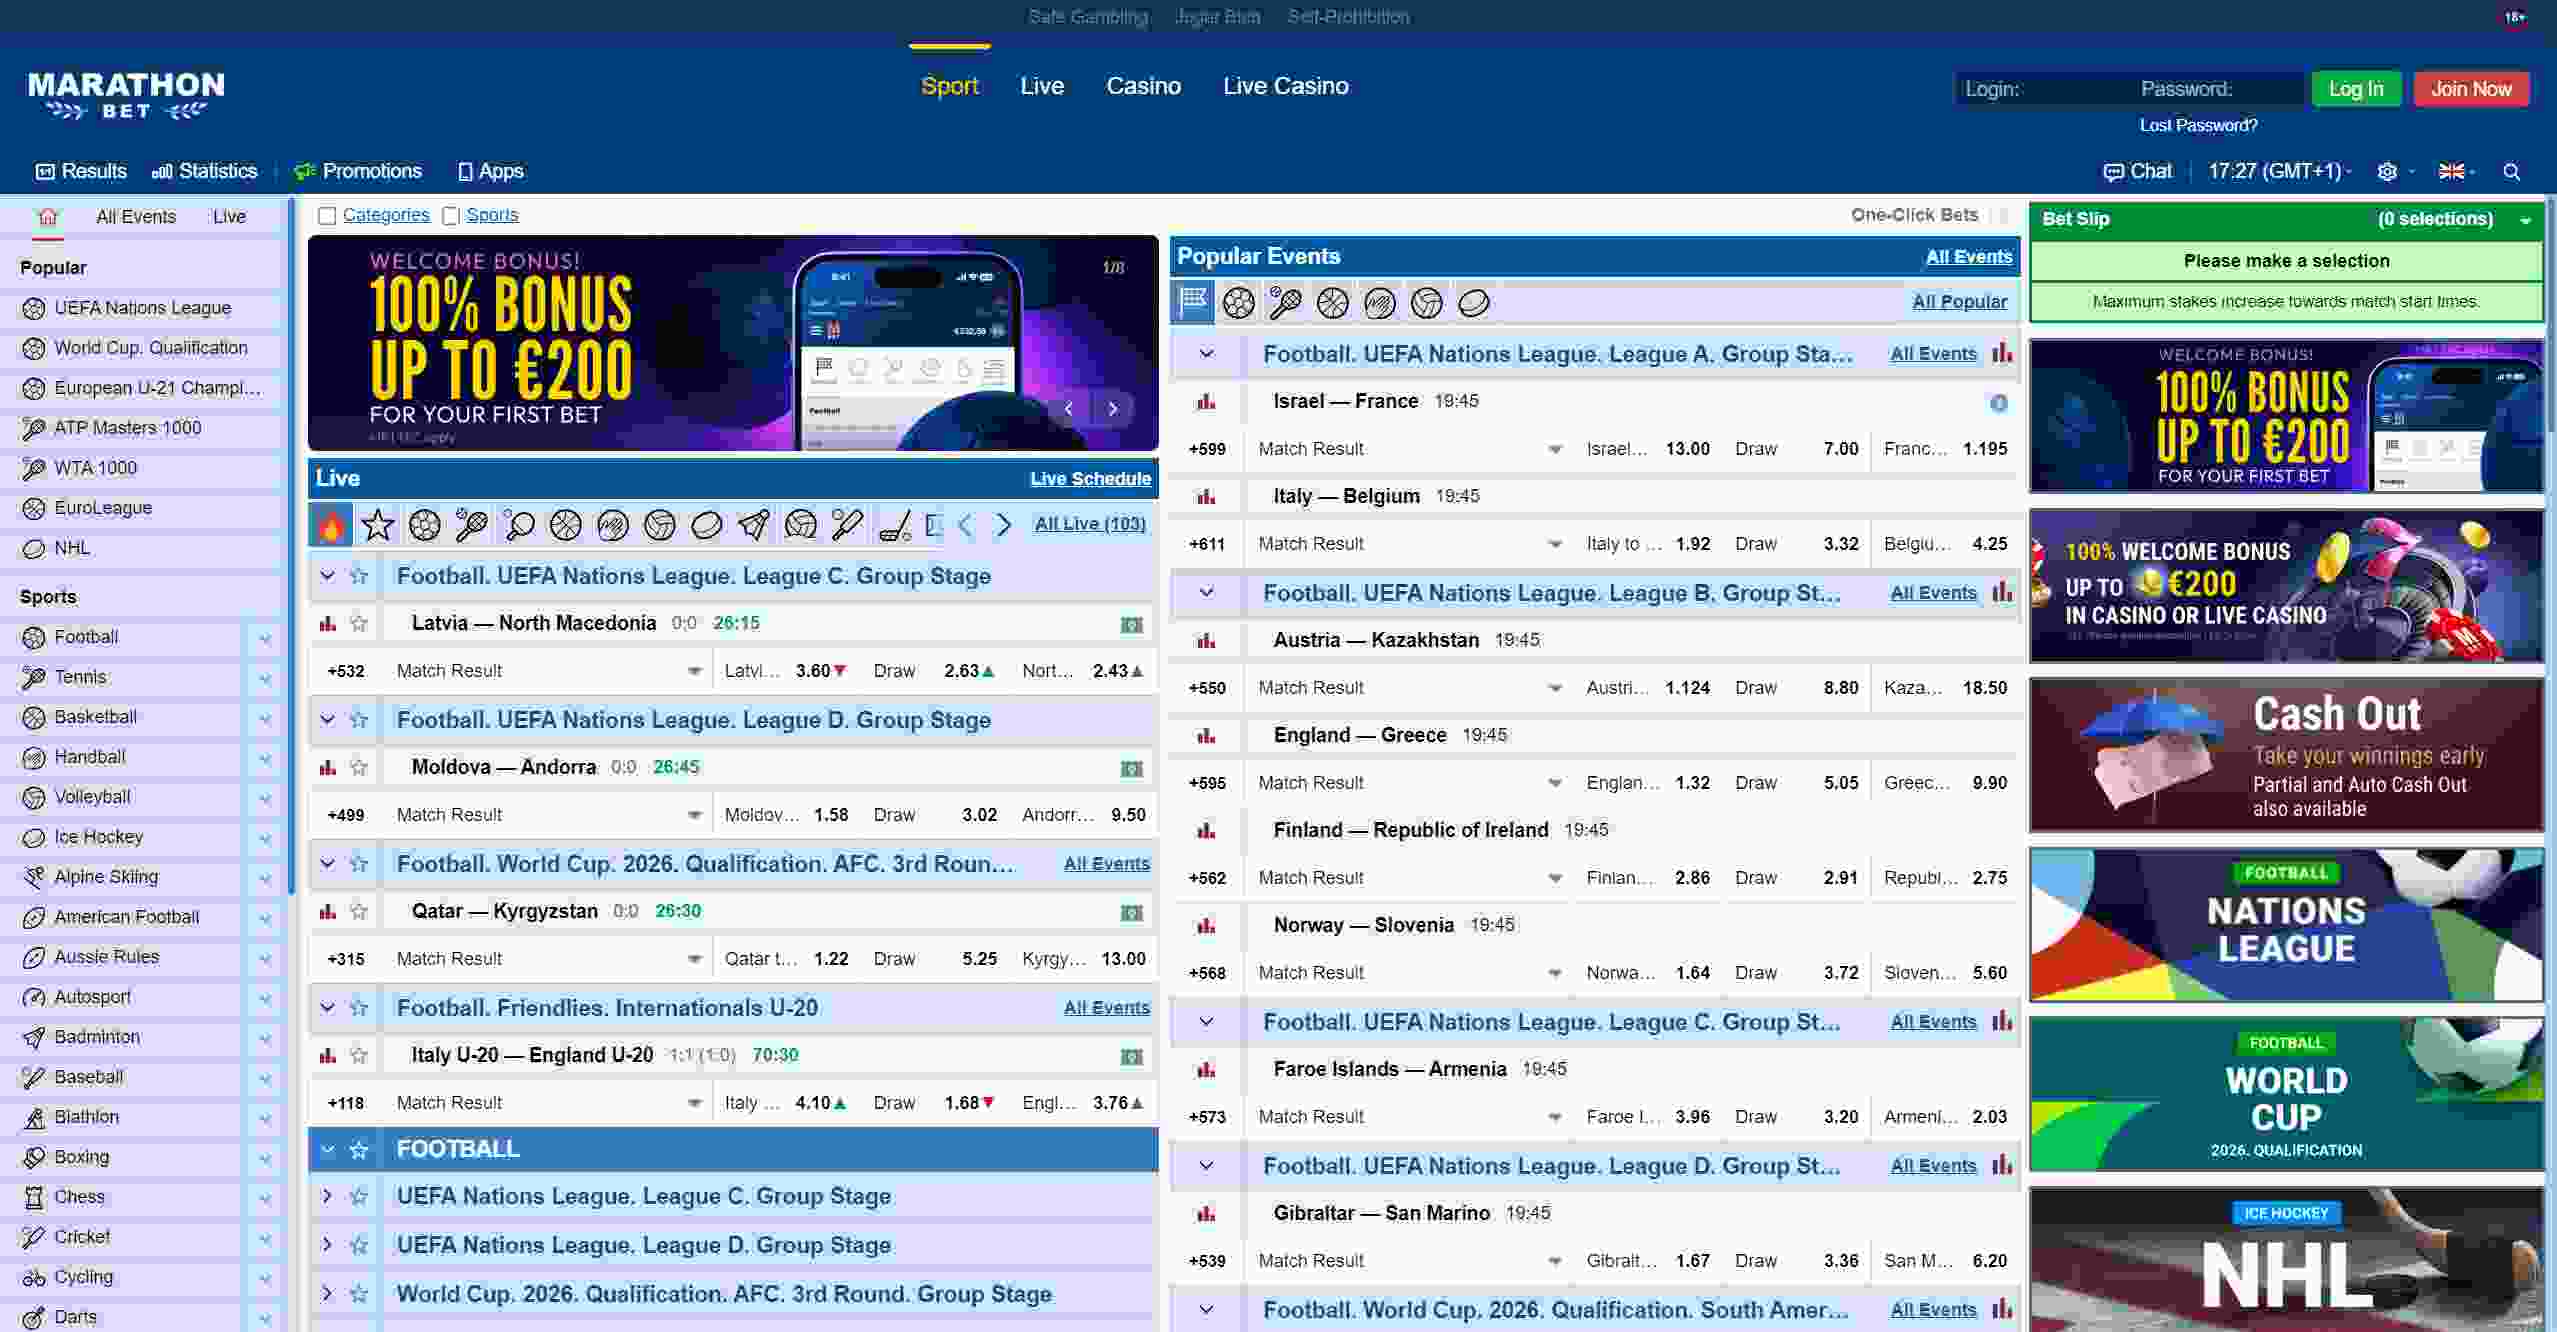Open the Results menu item
Screen dimensions: 2557x1332
(x=81, y=171)
